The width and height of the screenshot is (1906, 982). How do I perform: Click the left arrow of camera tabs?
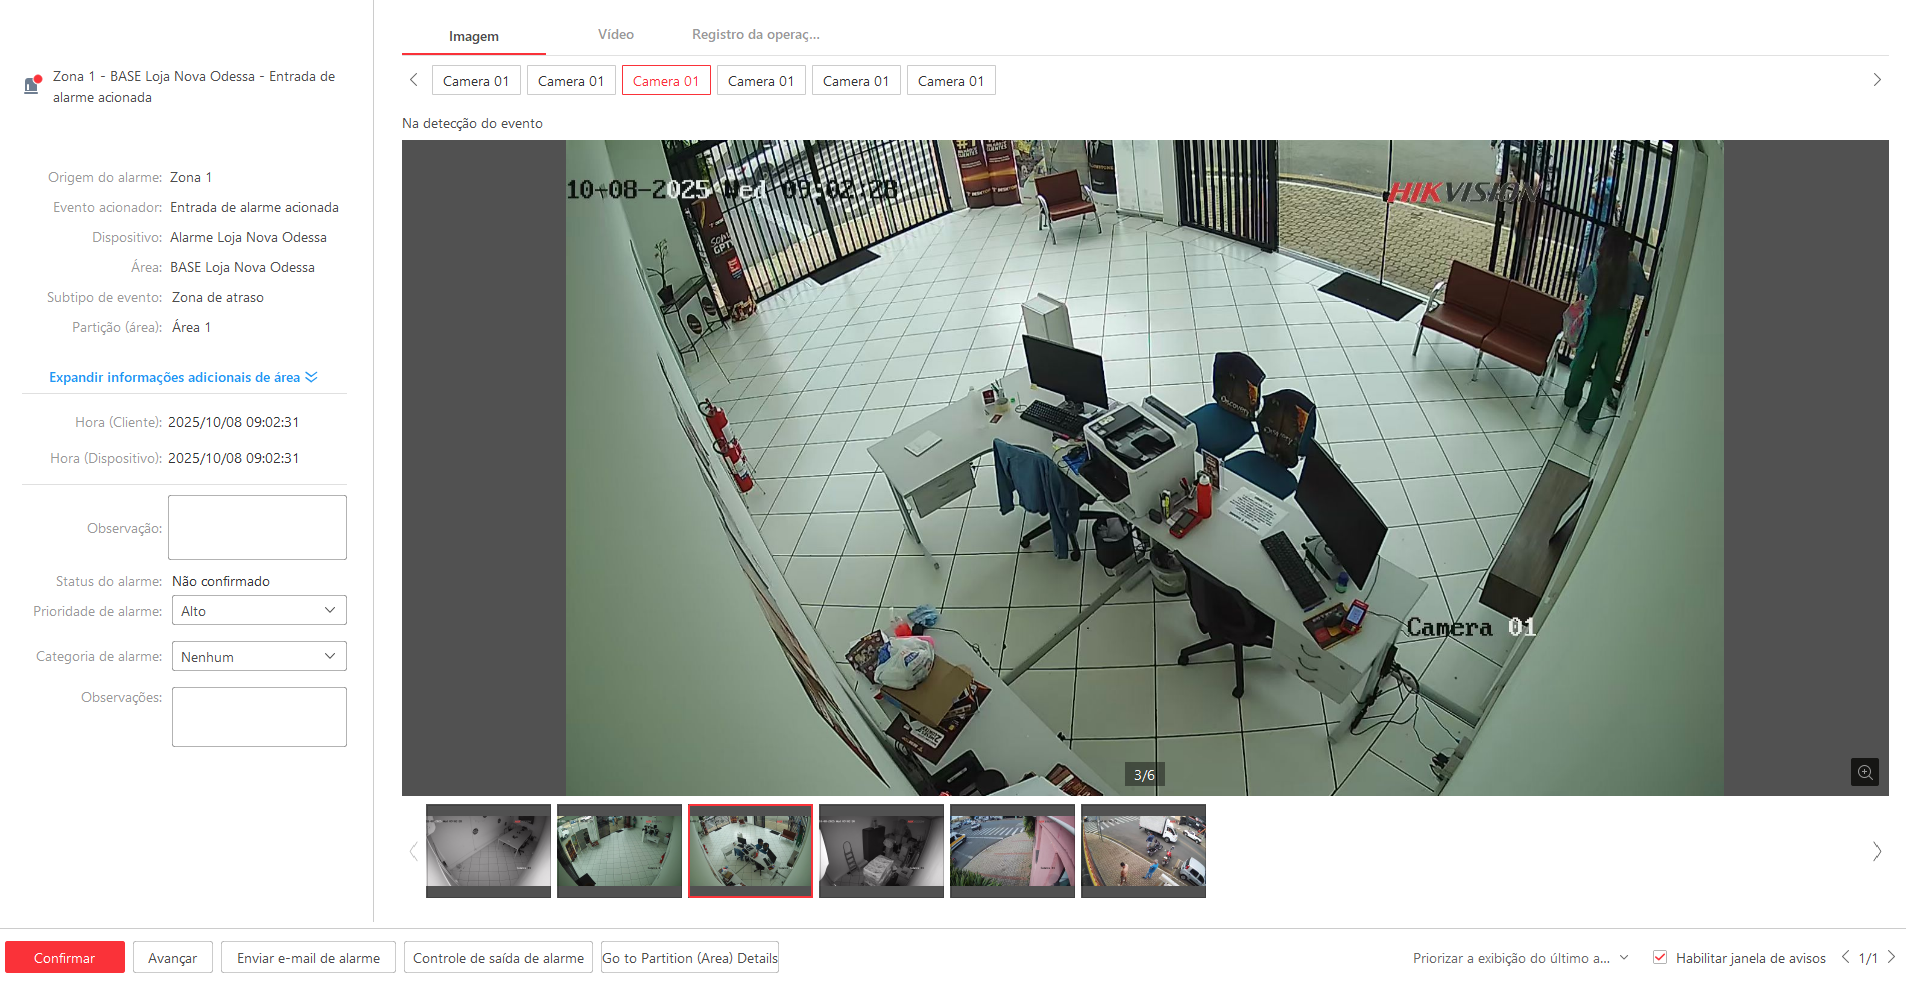click(x=414, y=80)
